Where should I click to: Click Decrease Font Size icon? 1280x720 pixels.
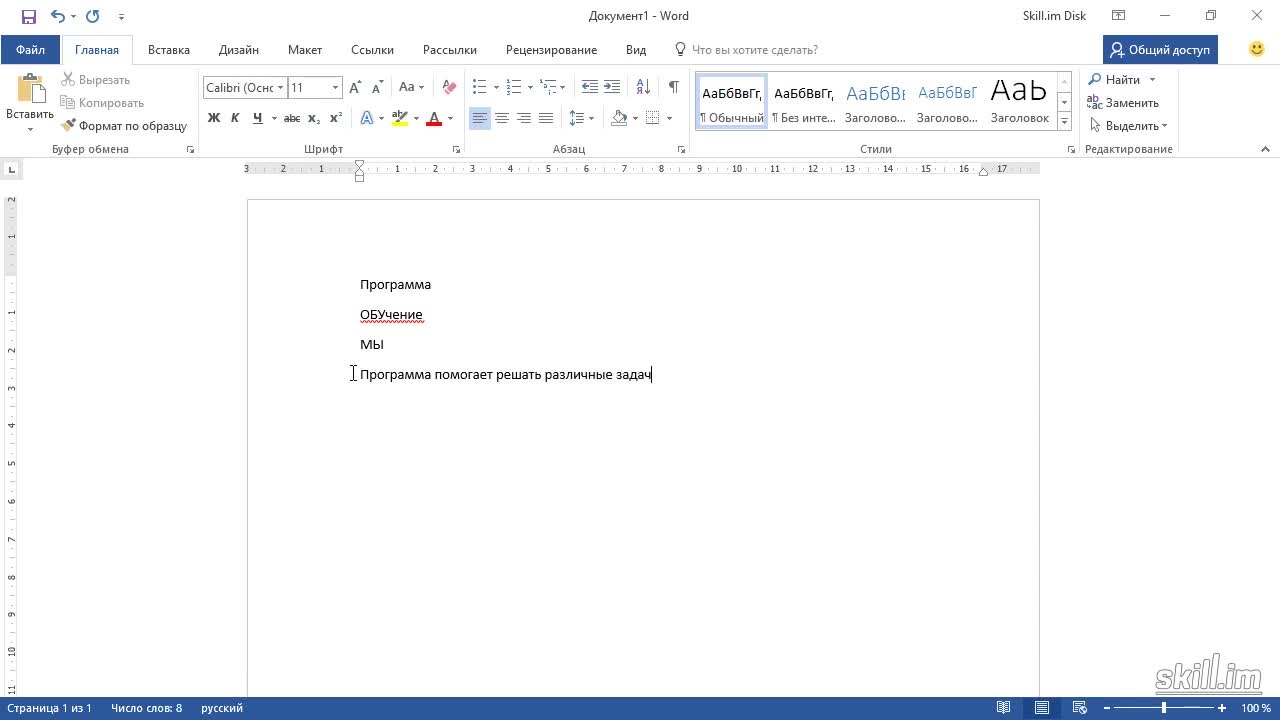(378, 88)
